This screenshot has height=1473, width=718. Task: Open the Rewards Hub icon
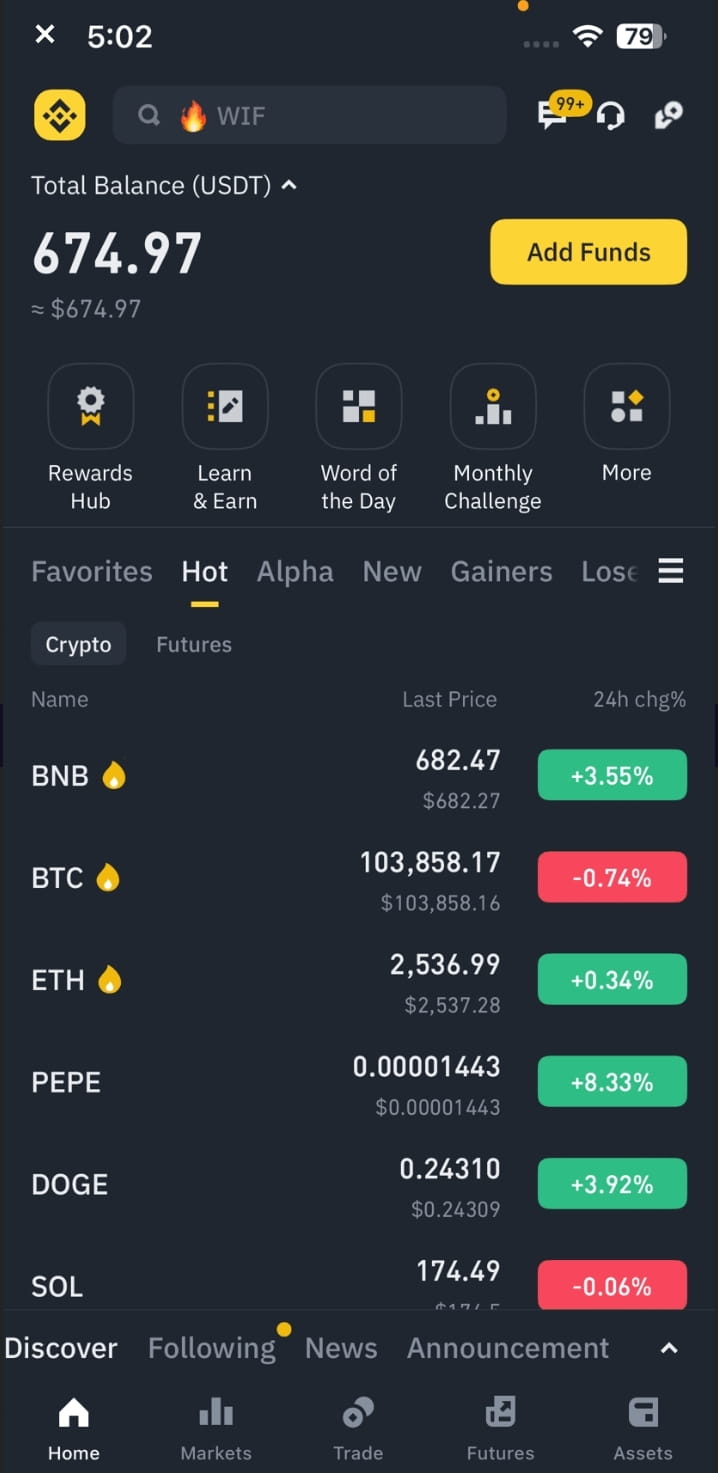point(90,406)
